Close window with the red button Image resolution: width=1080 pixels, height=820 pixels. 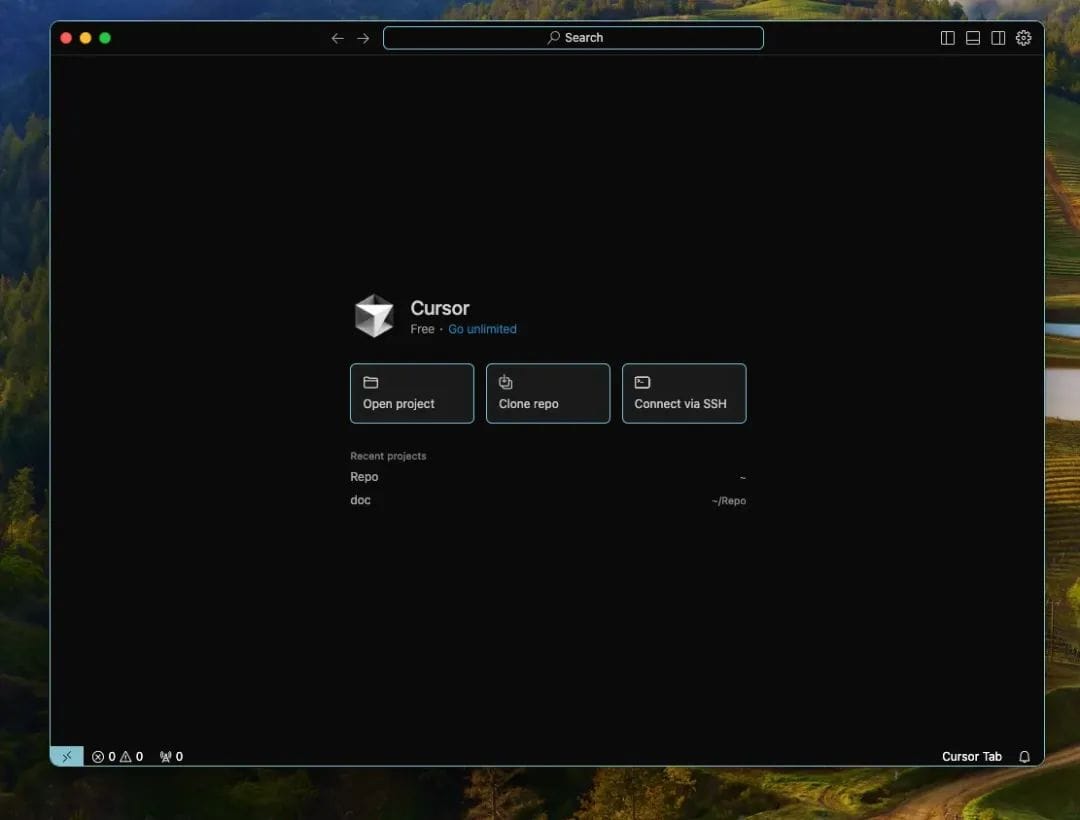point(66,38)
